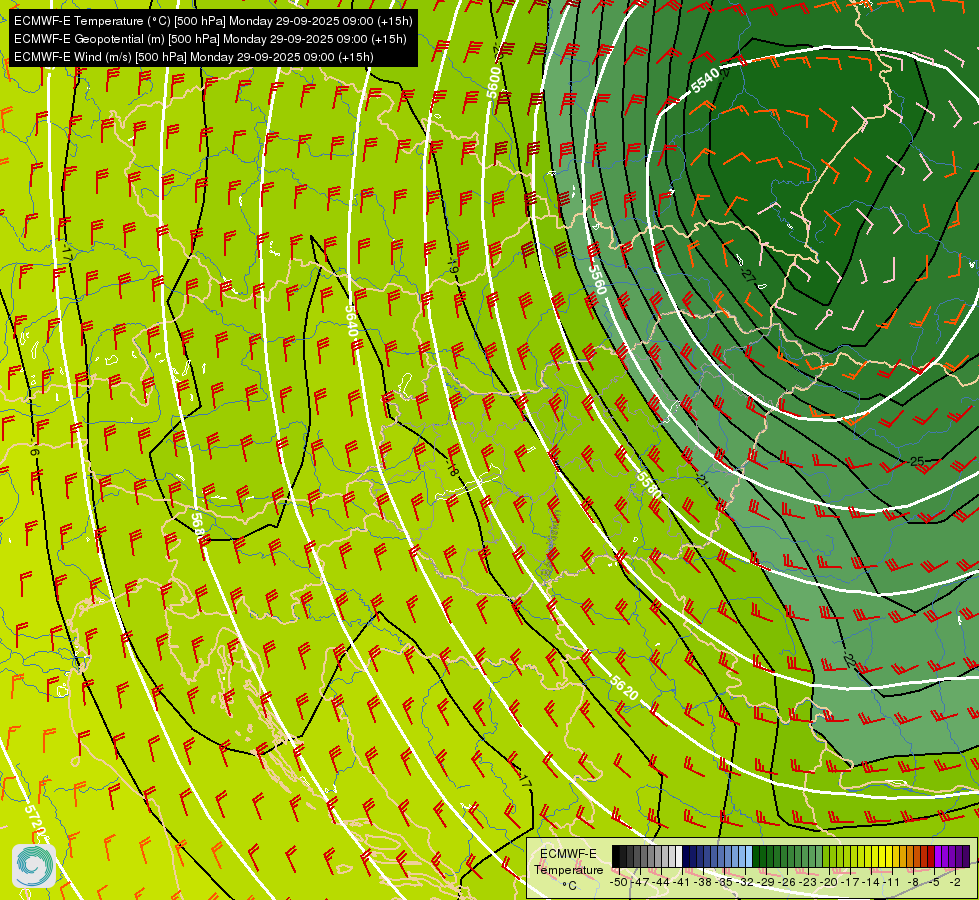Viewport: 979px width, 900px height.
Task: Pick the white swatch near -41 in legend
Action: (x=677, y=856)
